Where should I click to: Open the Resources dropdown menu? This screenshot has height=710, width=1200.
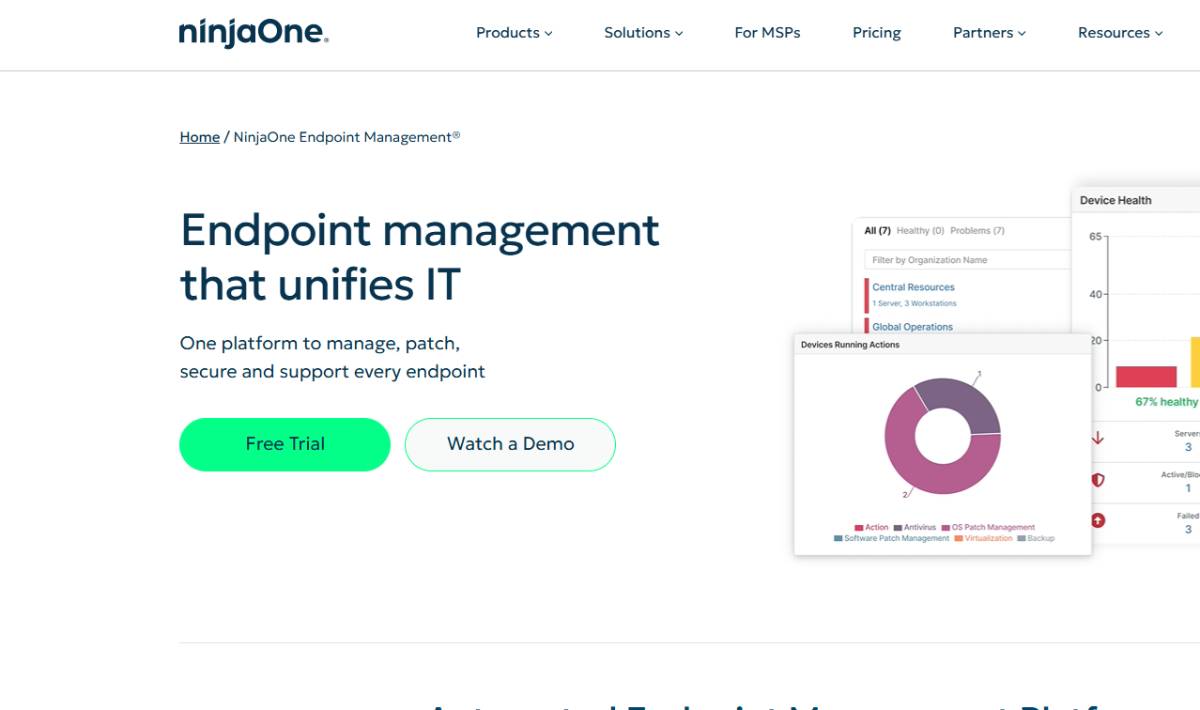pos(1120,33)
